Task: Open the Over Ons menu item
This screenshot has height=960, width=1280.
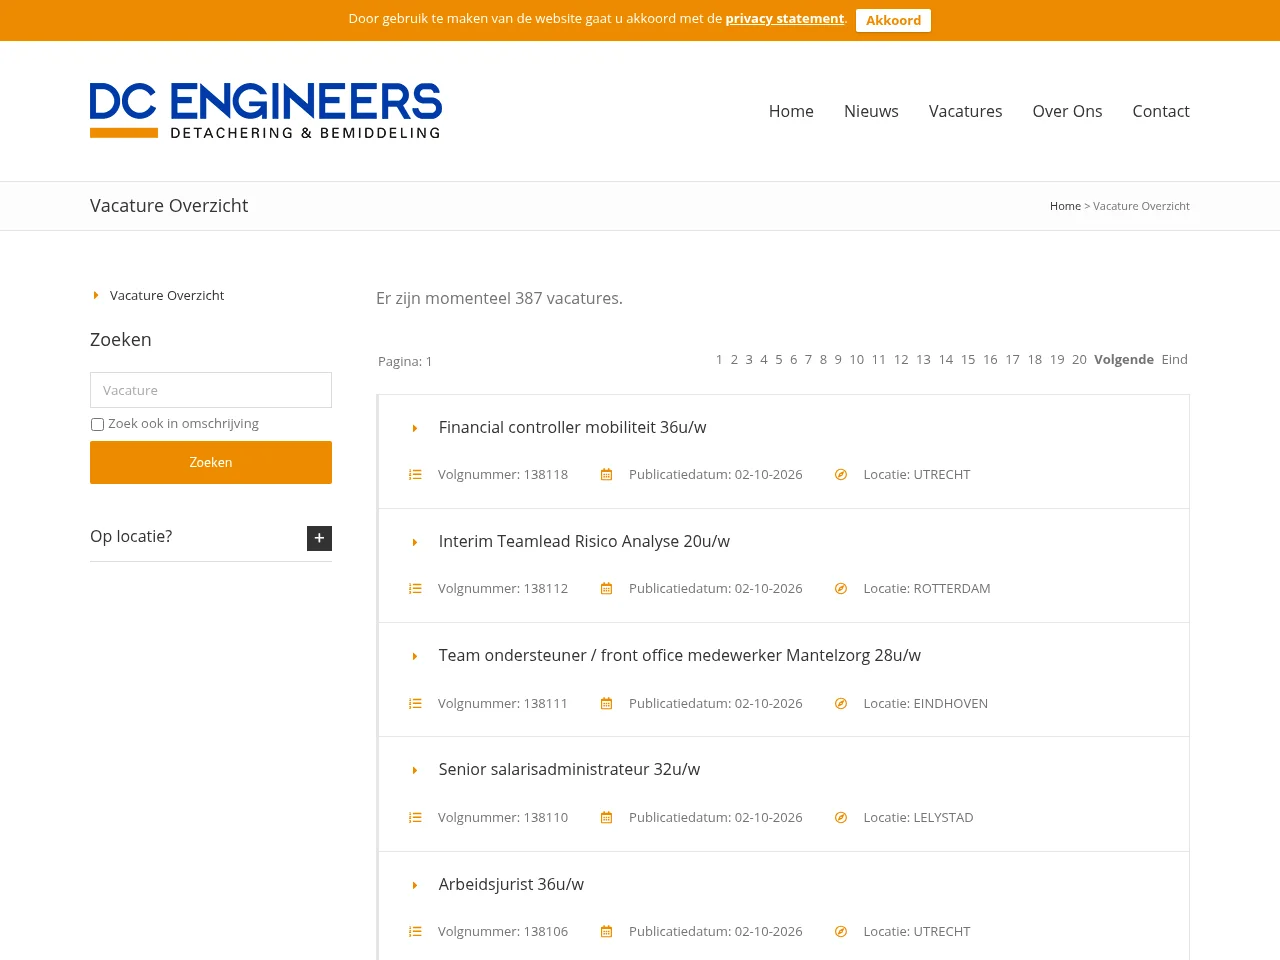Action: pyautogui.click(x=1067, y=111)
